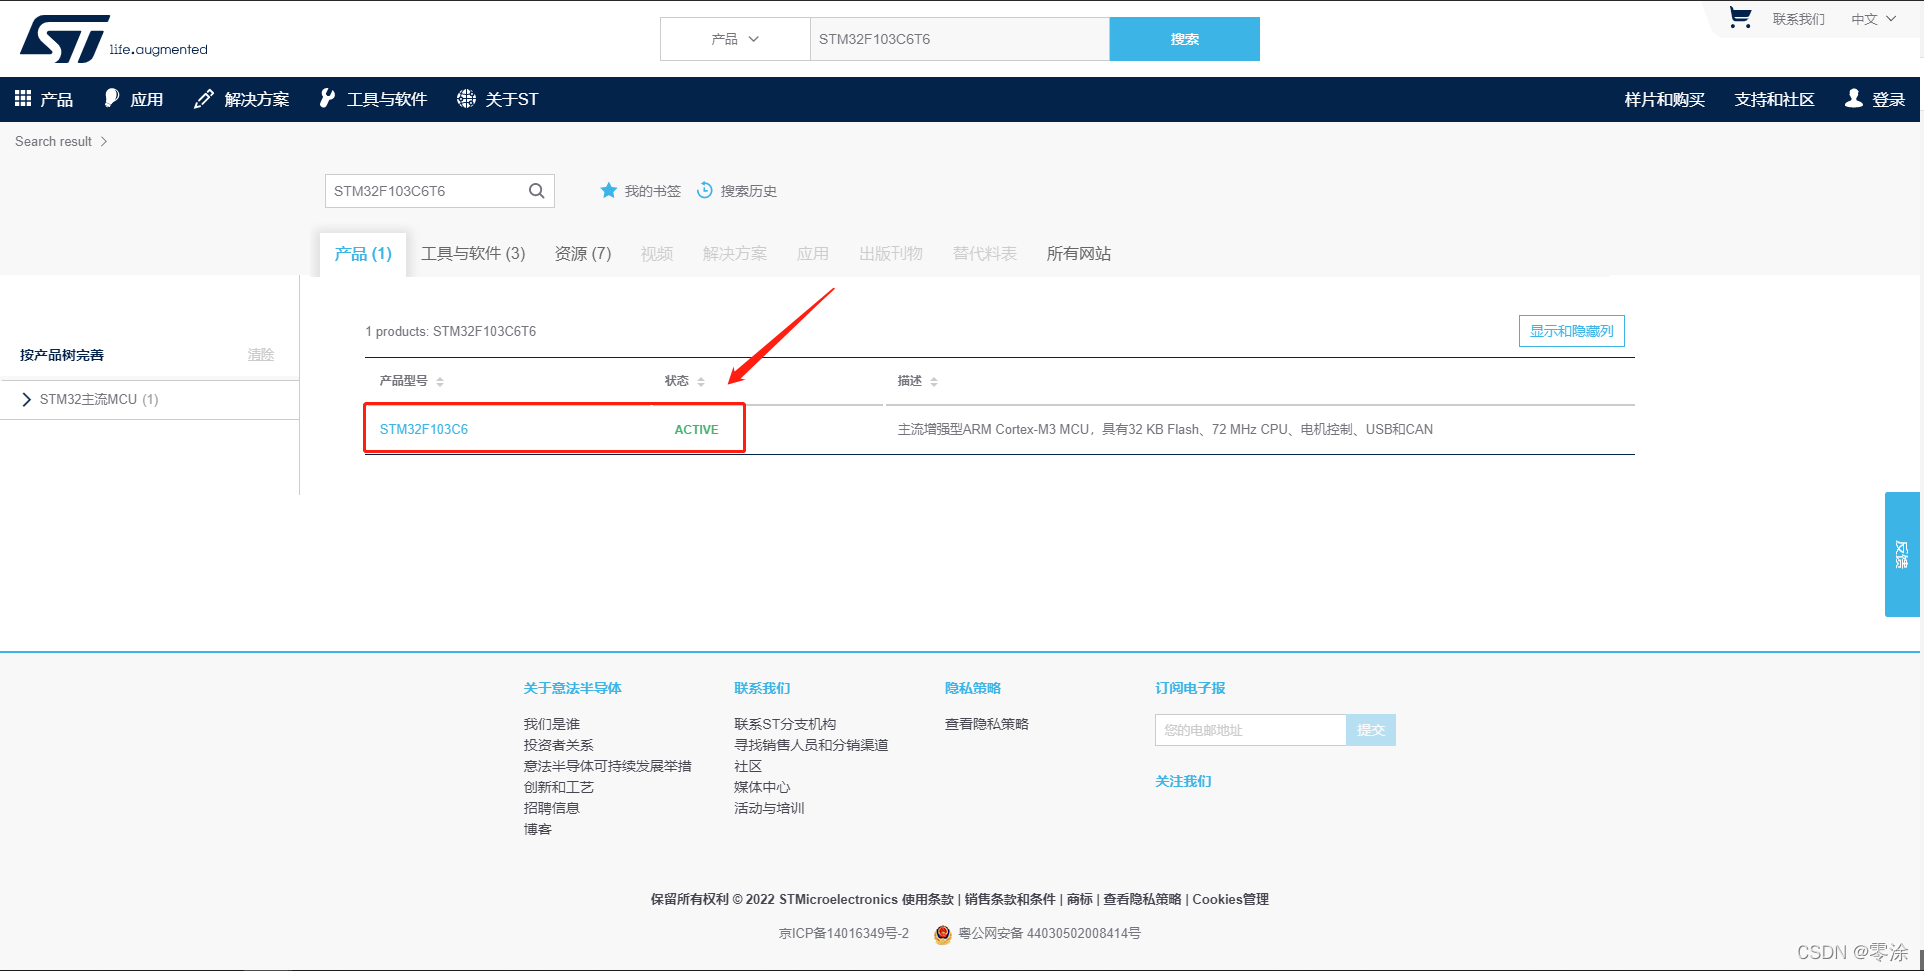Open 联系ST分支机构 footer link
1924x971 pixels.
(x=785, y=724)
